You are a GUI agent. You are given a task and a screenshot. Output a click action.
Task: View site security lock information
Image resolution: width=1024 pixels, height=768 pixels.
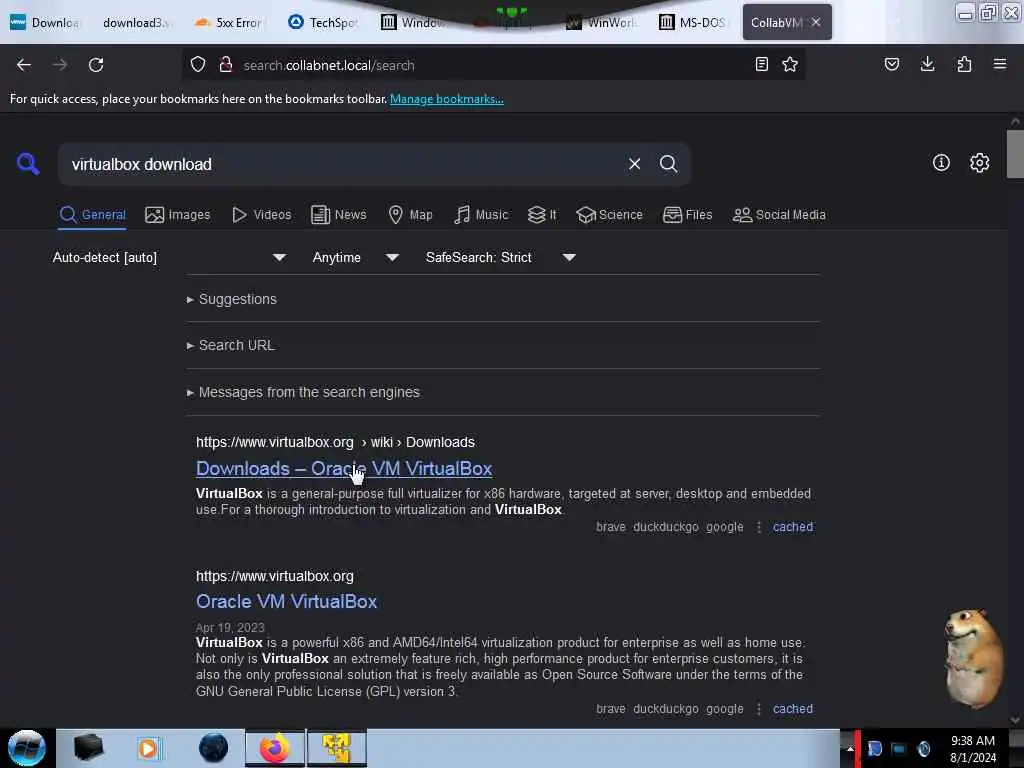[226, 65]
